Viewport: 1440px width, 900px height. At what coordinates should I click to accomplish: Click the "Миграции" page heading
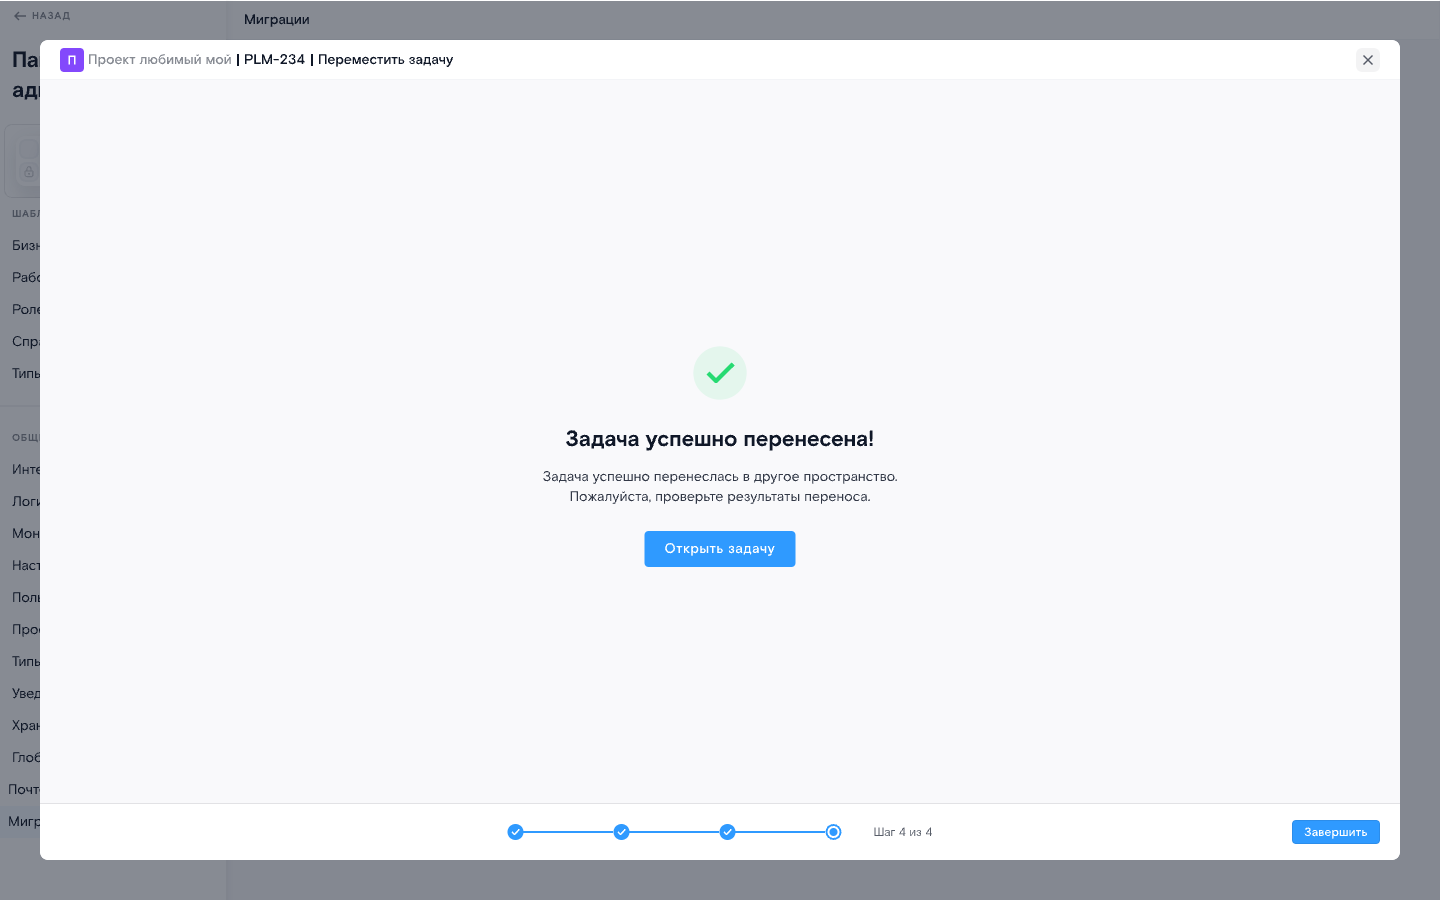(277, 20)
